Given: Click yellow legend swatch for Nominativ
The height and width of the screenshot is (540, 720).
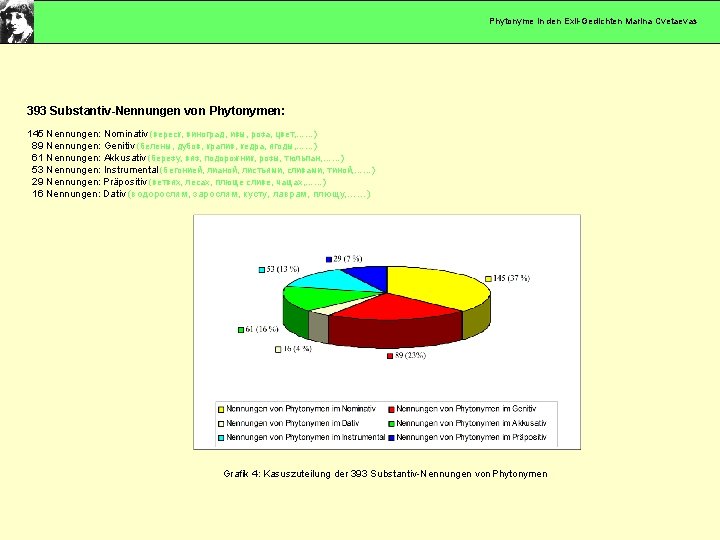Looking at the screenshot, I should tap(221, 410).
